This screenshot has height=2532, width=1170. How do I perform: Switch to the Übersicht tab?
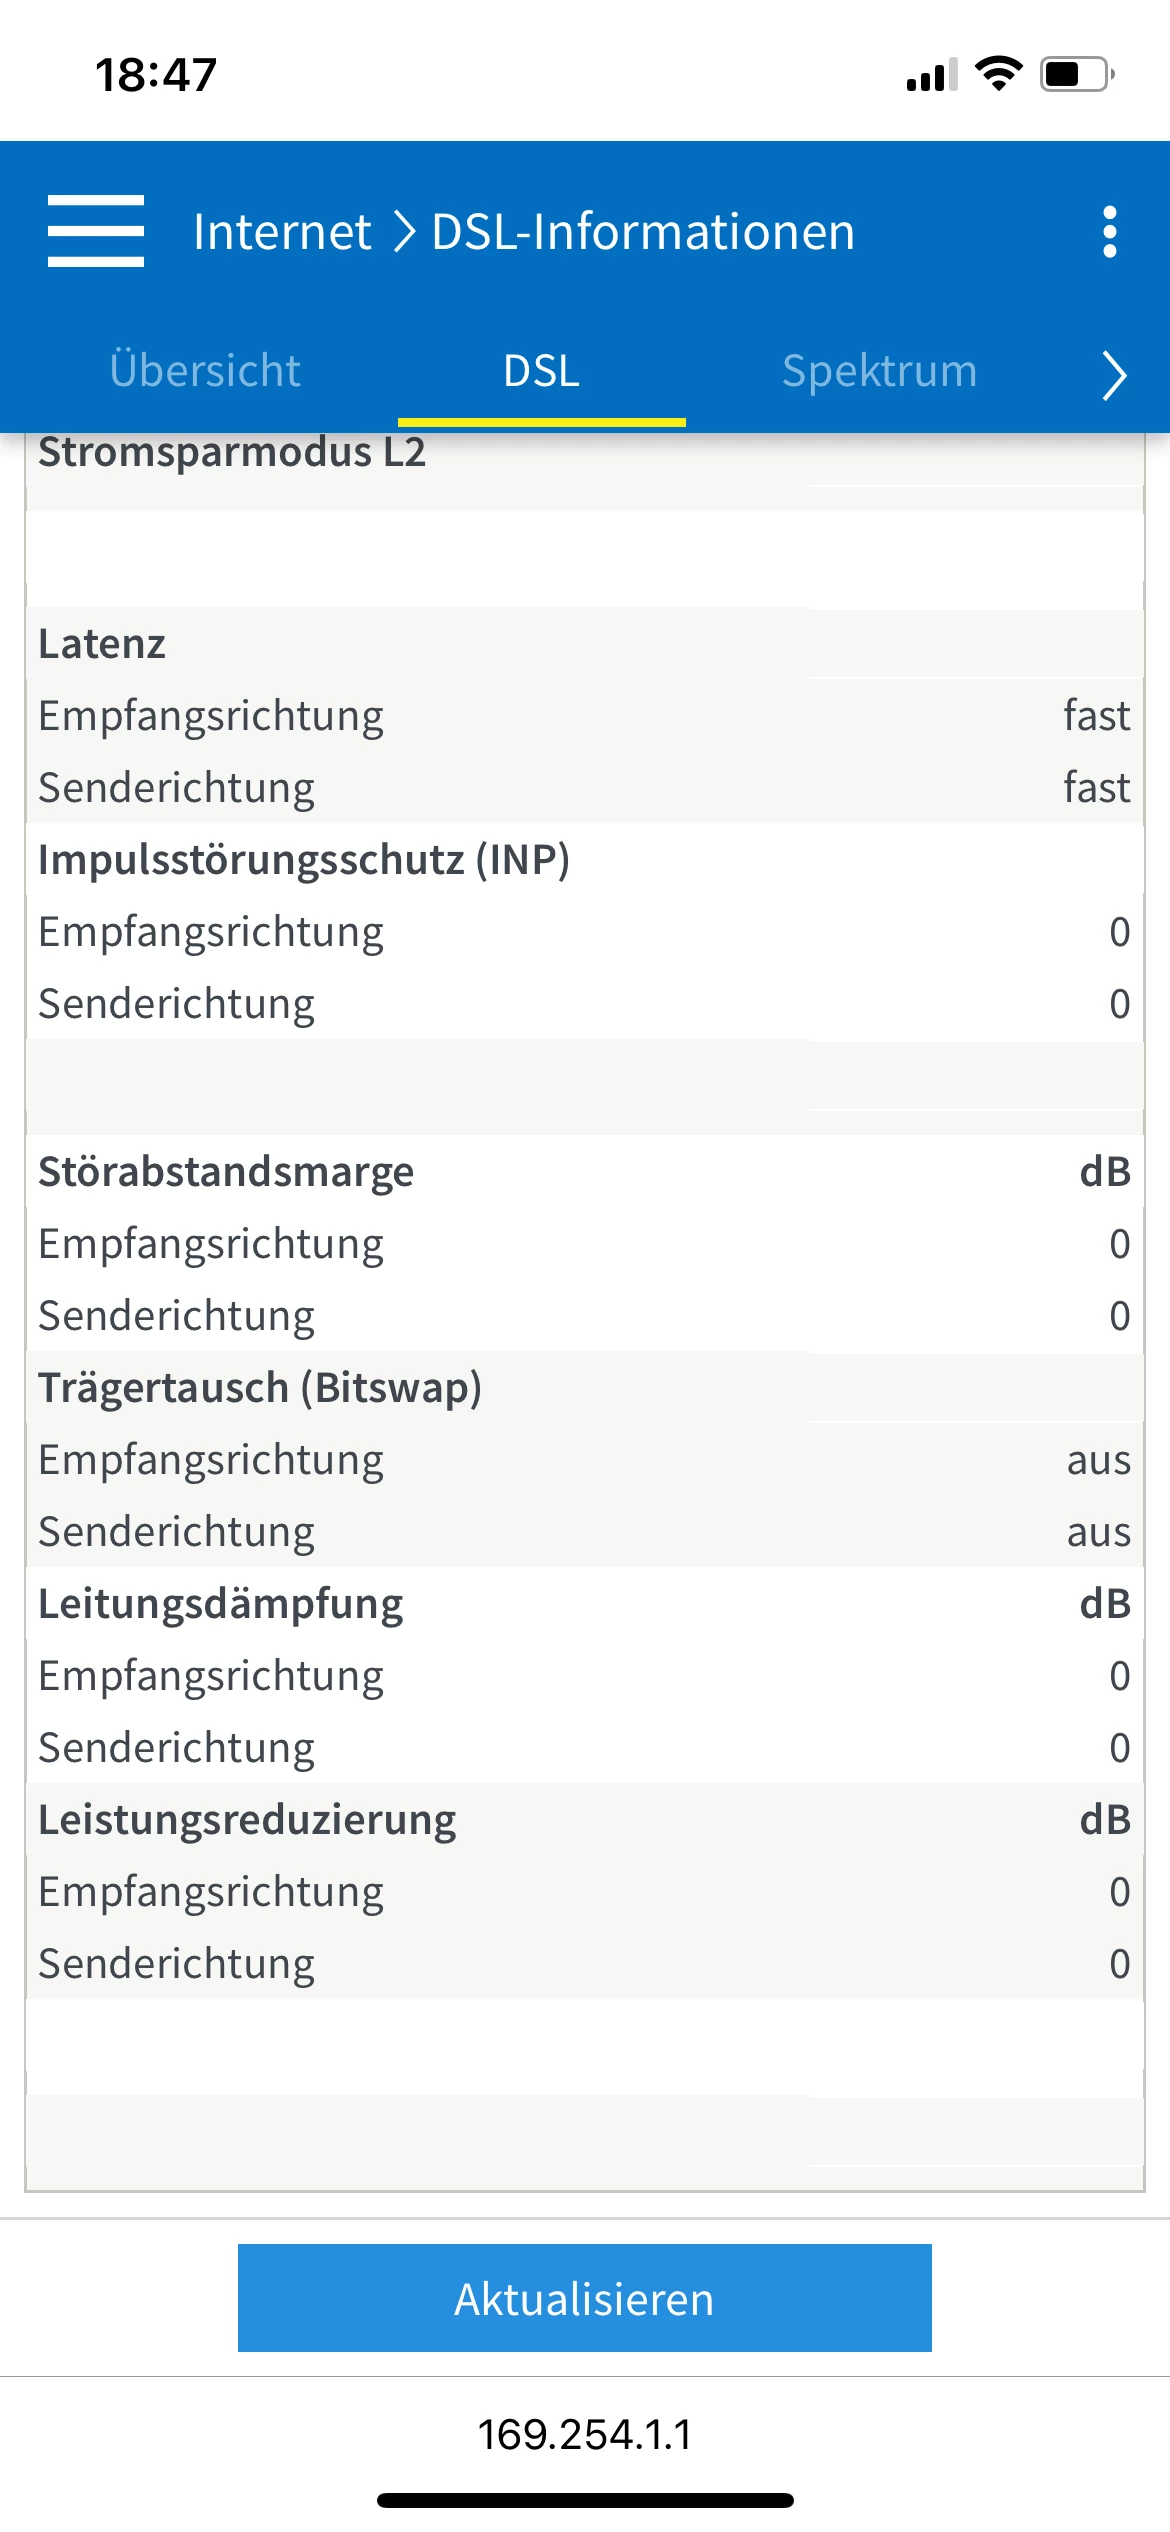pyautogui.click(x=205, y=371)
